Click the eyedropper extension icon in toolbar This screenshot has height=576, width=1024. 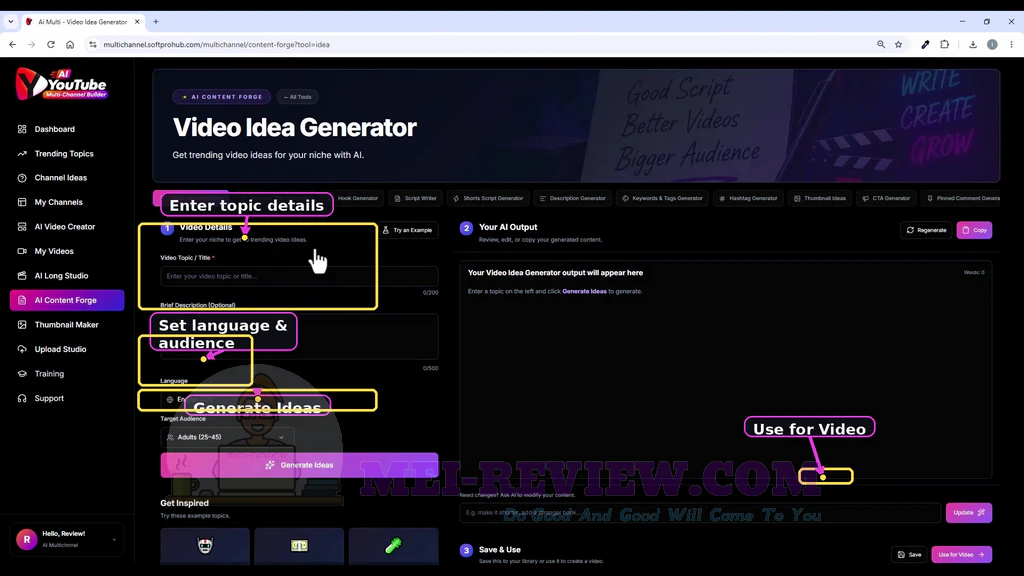(925, 44)
